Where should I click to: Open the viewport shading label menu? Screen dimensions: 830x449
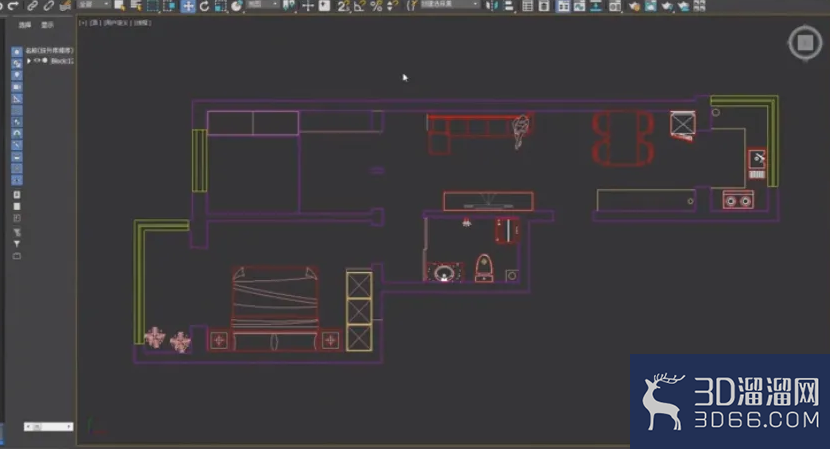click(x=142, y=23)
